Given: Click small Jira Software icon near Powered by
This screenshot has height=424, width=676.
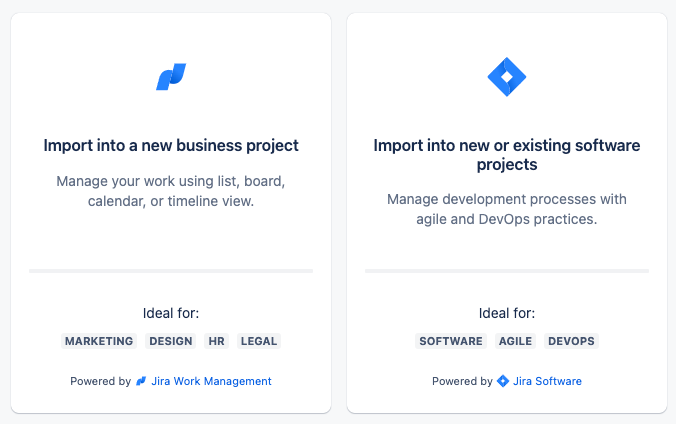Looking at the screenshot, I should coord(503,381).
